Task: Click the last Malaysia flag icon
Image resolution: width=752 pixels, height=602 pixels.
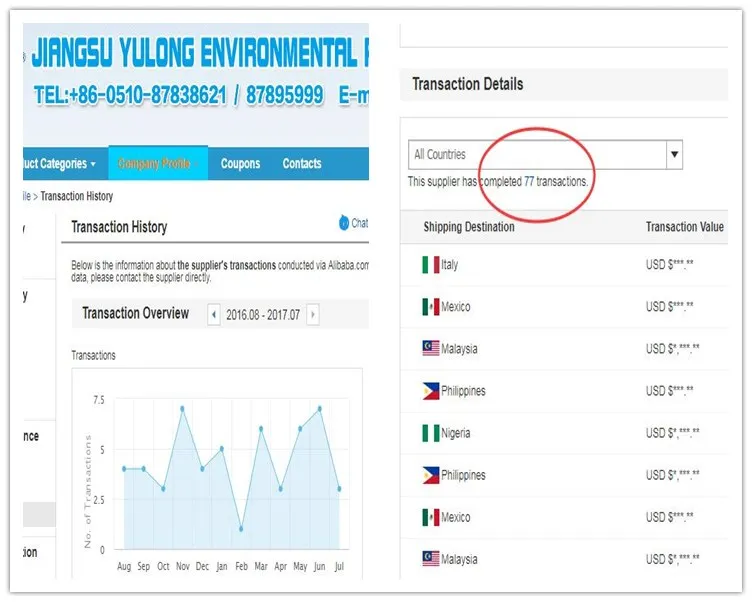Action: coord(431,559)
